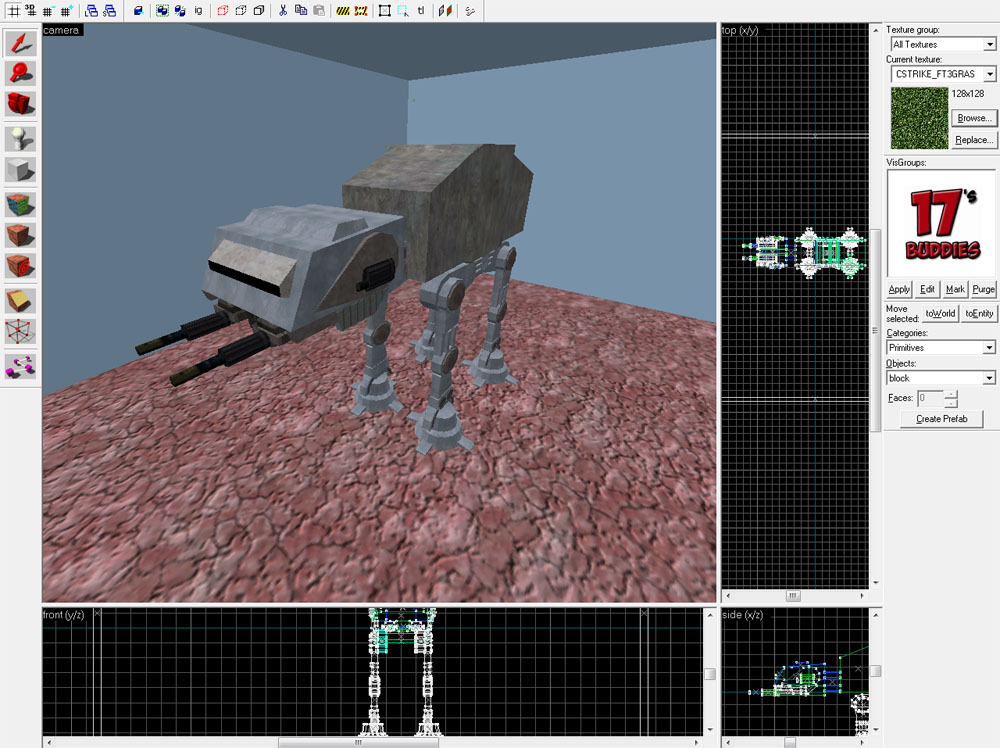Select the Apply Decals tool
The image size is (1000, 748).
tap(20, 266)
